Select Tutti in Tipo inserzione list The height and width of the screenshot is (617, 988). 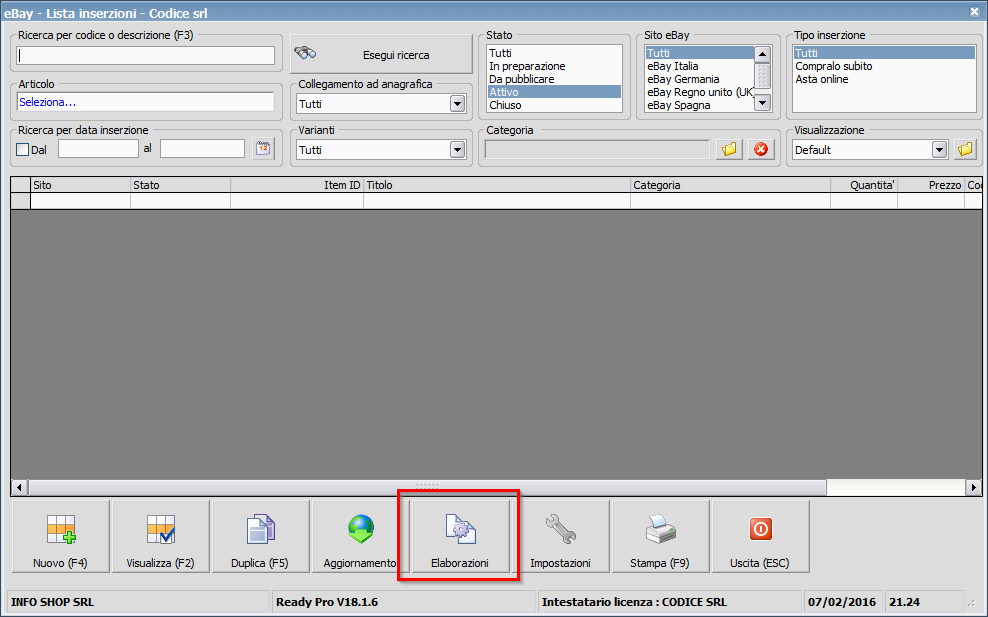coord(884,53)
